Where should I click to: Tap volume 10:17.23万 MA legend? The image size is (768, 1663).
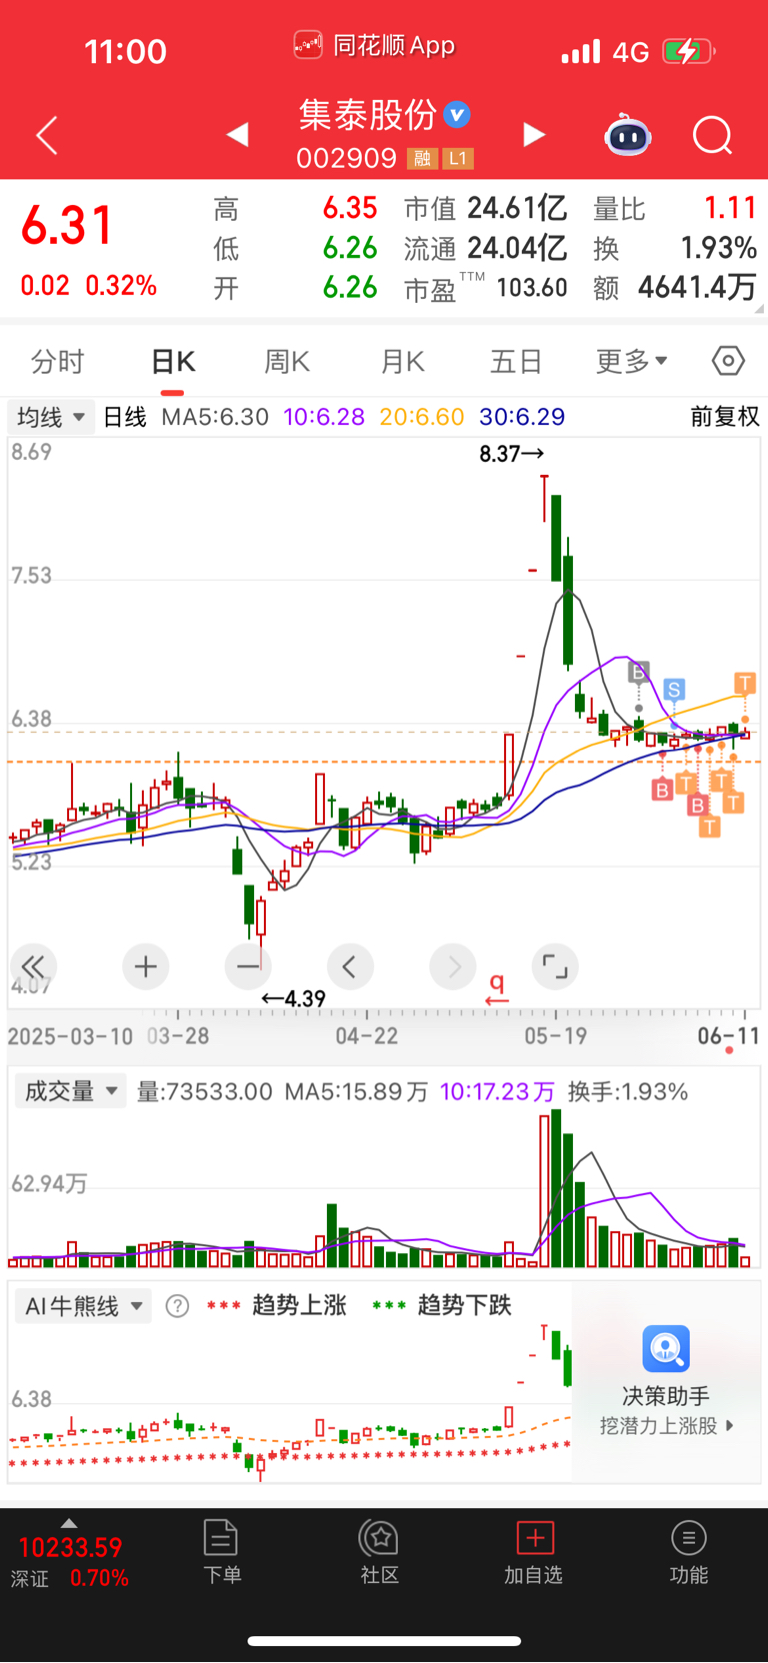click(x=497, y=1091)
